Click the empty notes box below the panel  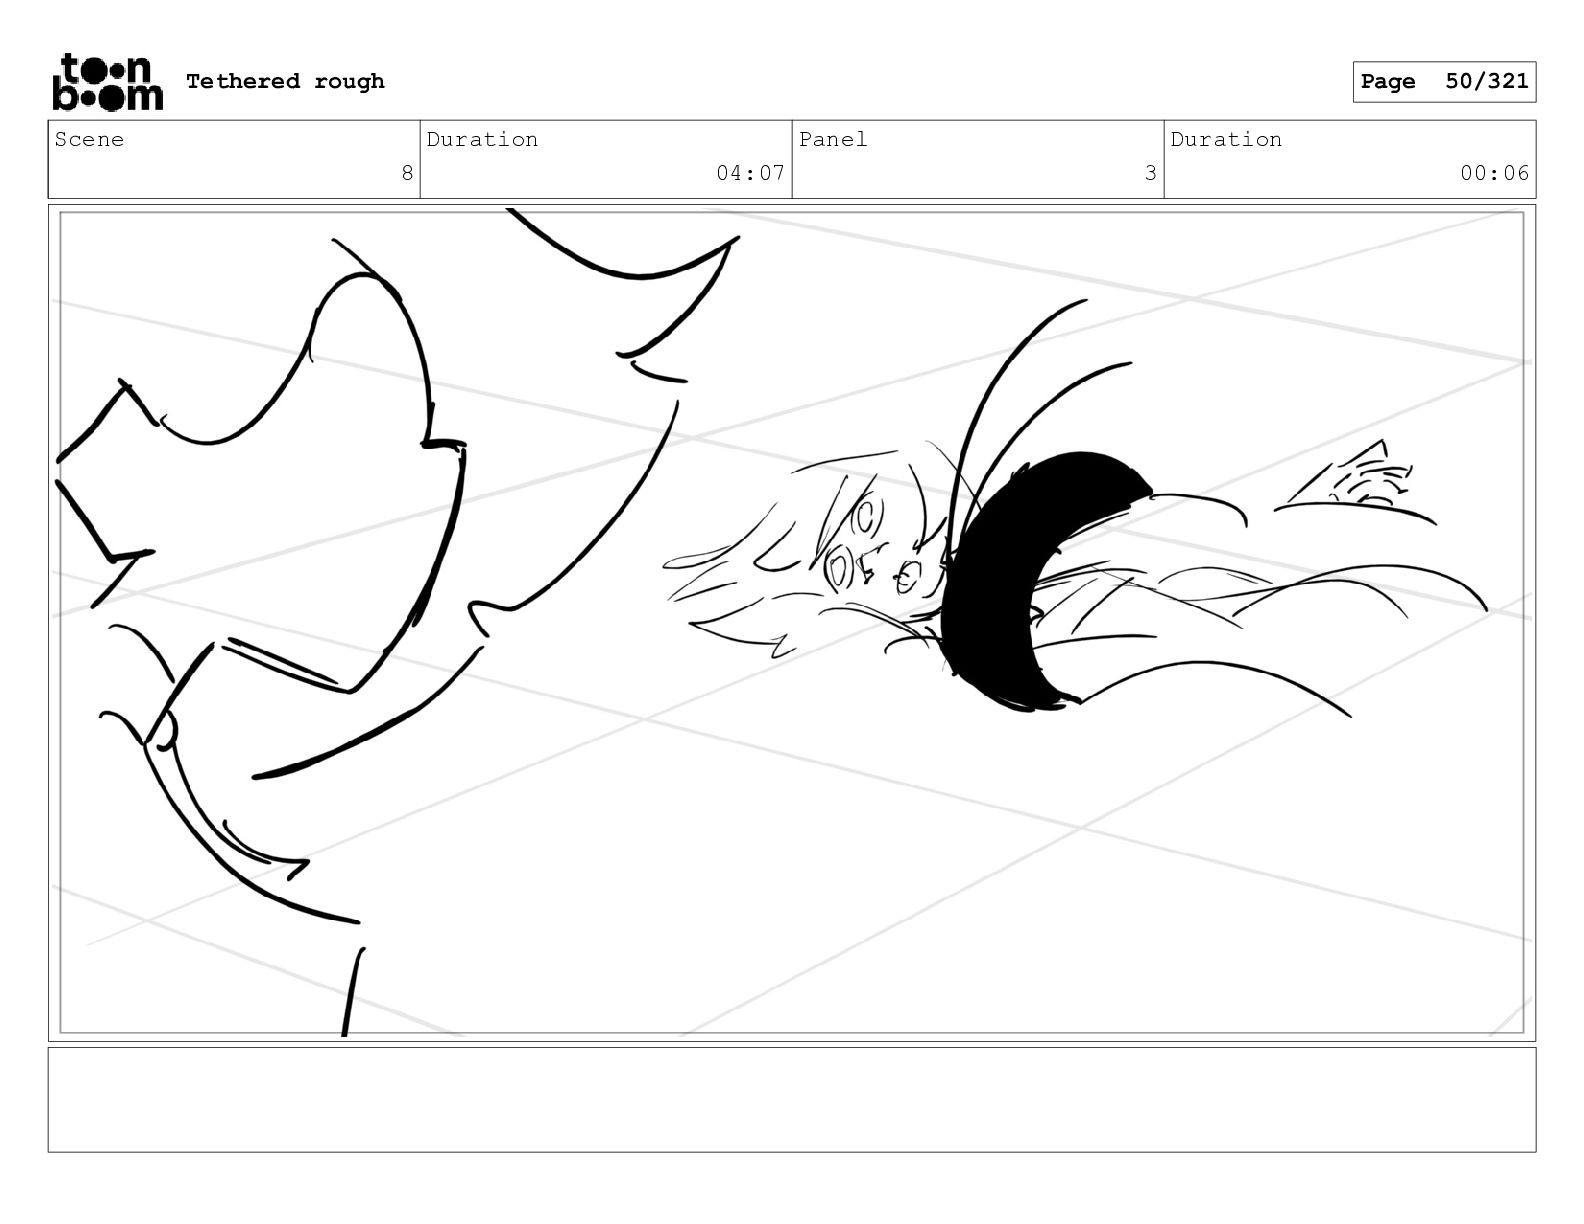point(792,1099)
